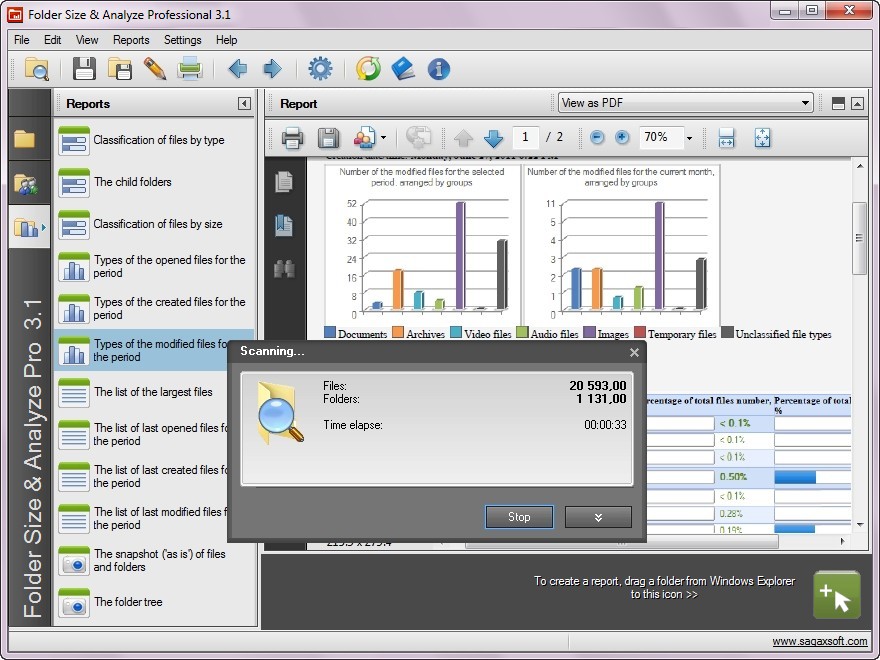The height and width of the screenshot is (660, 880).
Task: Expand the Scanning dialog with the chevron button
Action: pyautogui.click(x=598, y=517)
